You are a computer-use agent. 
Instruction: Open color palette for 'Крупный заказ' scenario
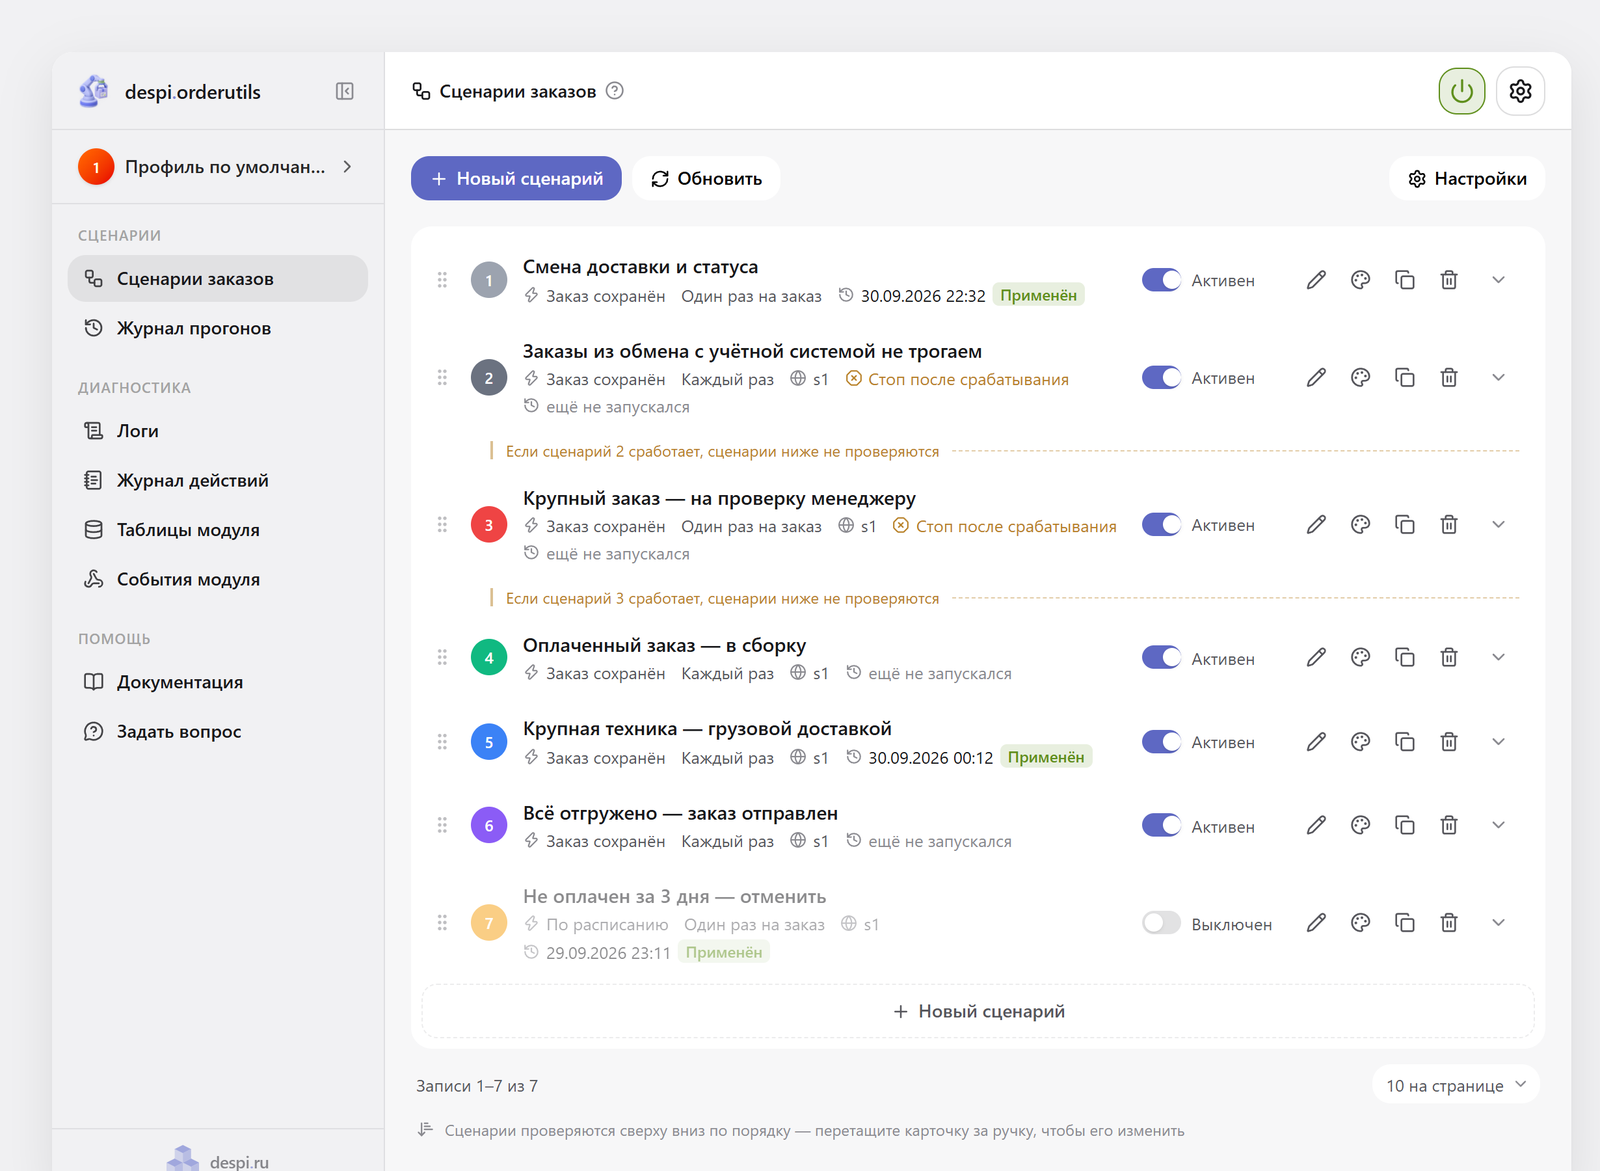(x=1360, y=525)
